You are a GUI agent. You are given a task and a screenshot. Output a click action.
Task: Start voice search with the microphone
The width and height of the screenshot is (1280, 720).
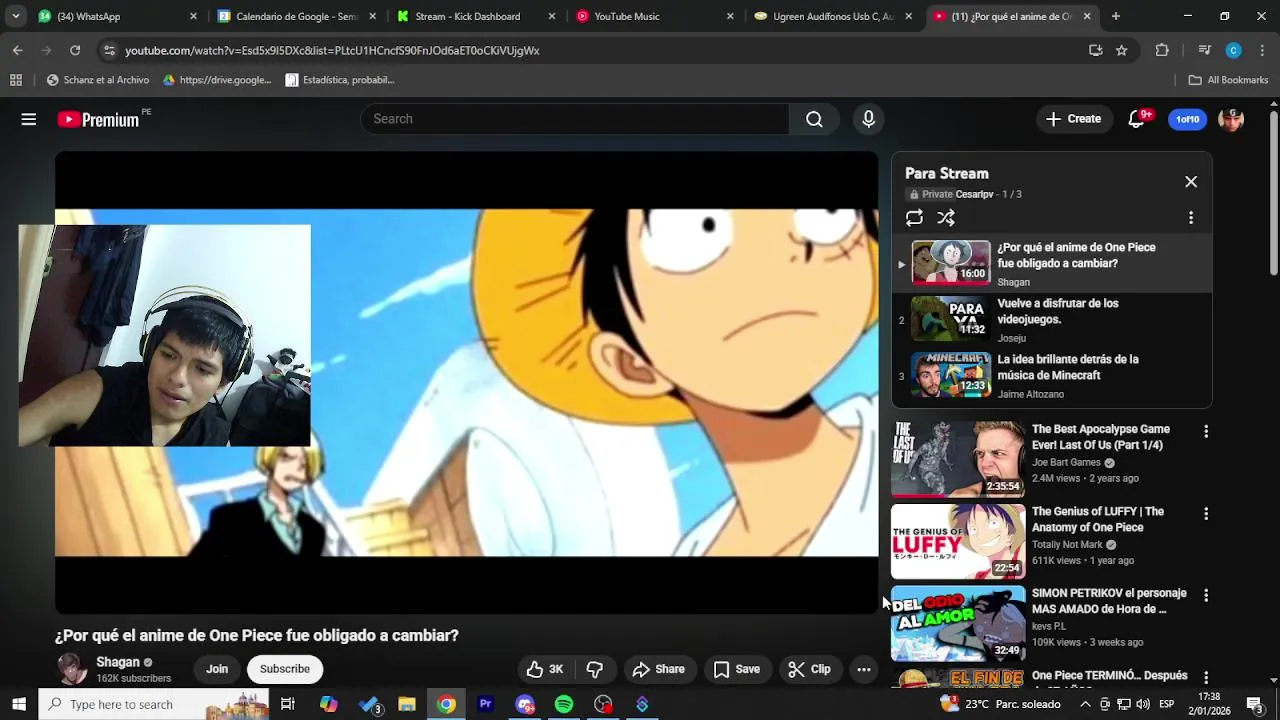(x=868, y=119)
